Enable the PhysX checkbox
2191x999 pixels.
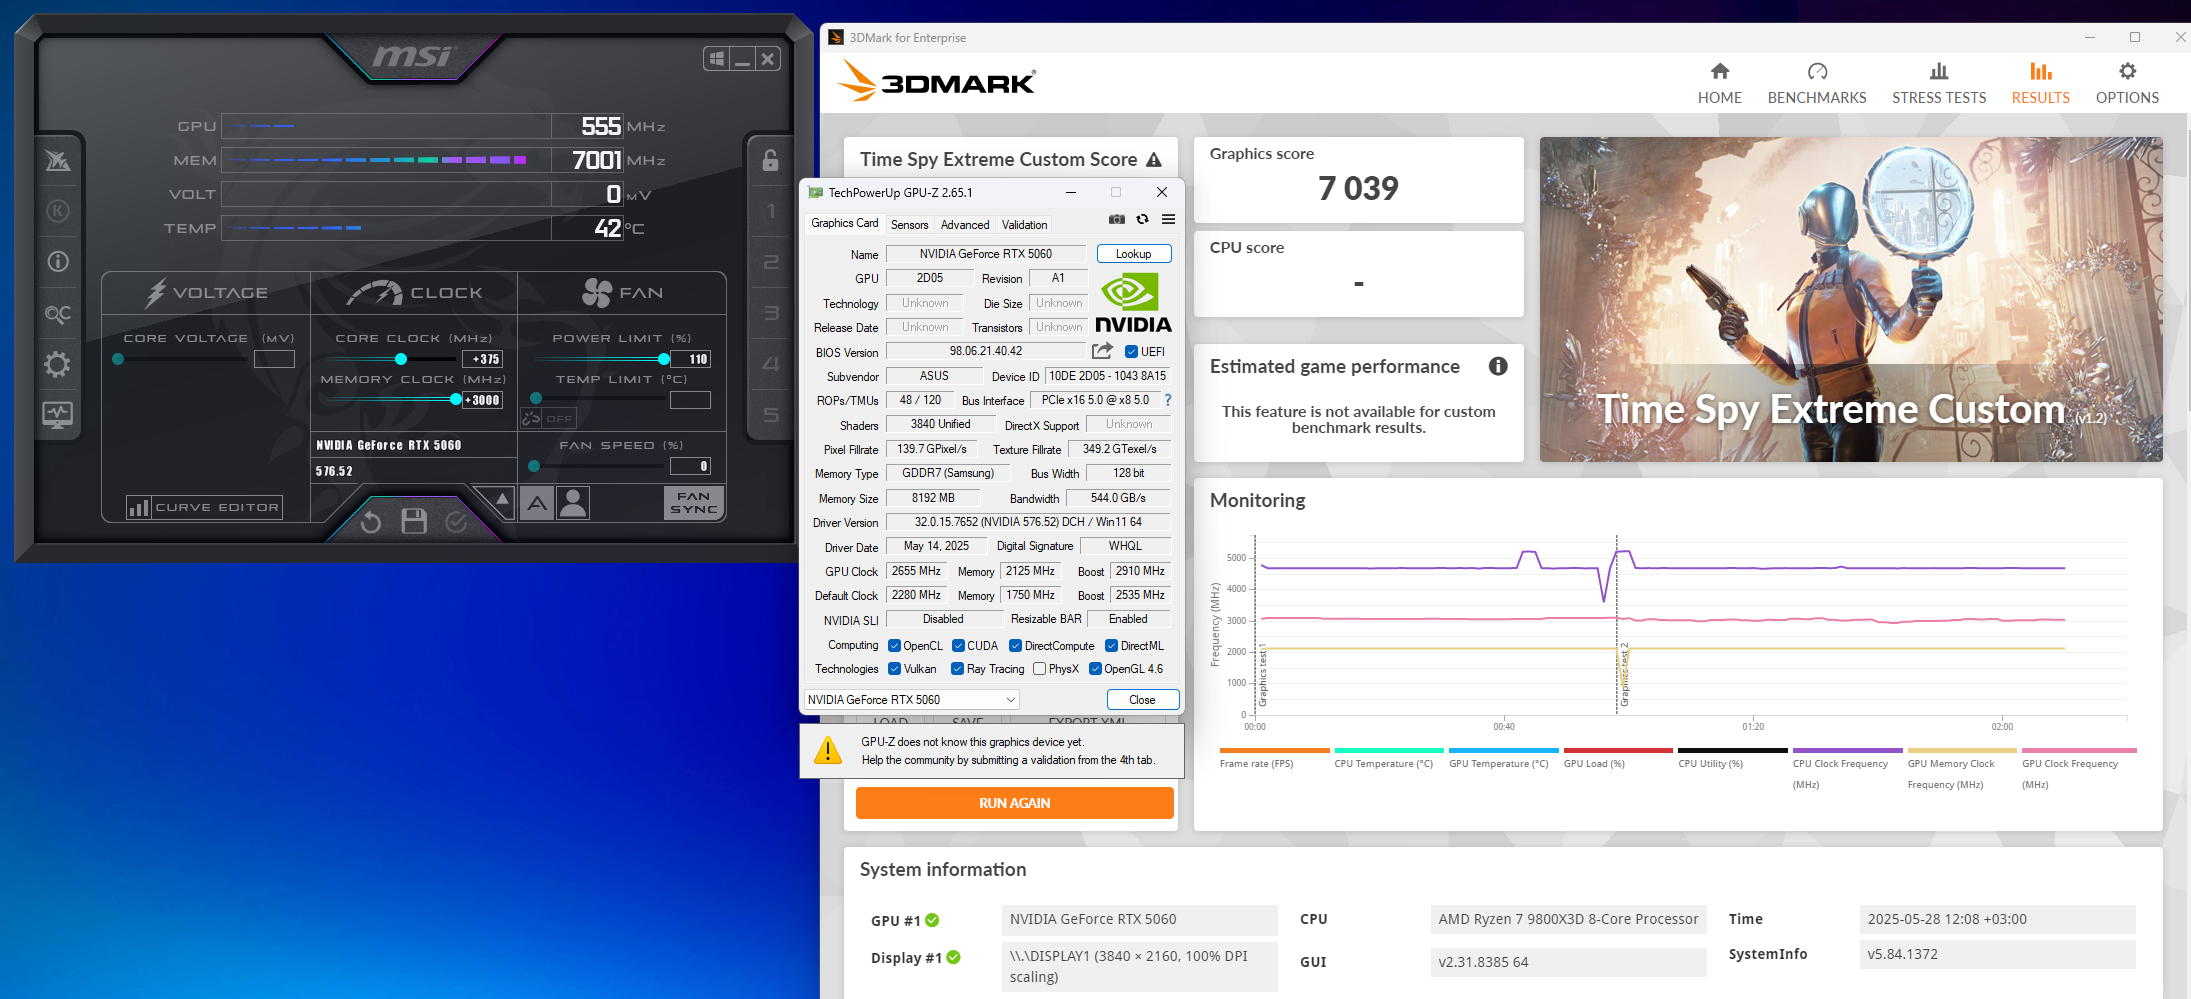(x=1039, y=669)
